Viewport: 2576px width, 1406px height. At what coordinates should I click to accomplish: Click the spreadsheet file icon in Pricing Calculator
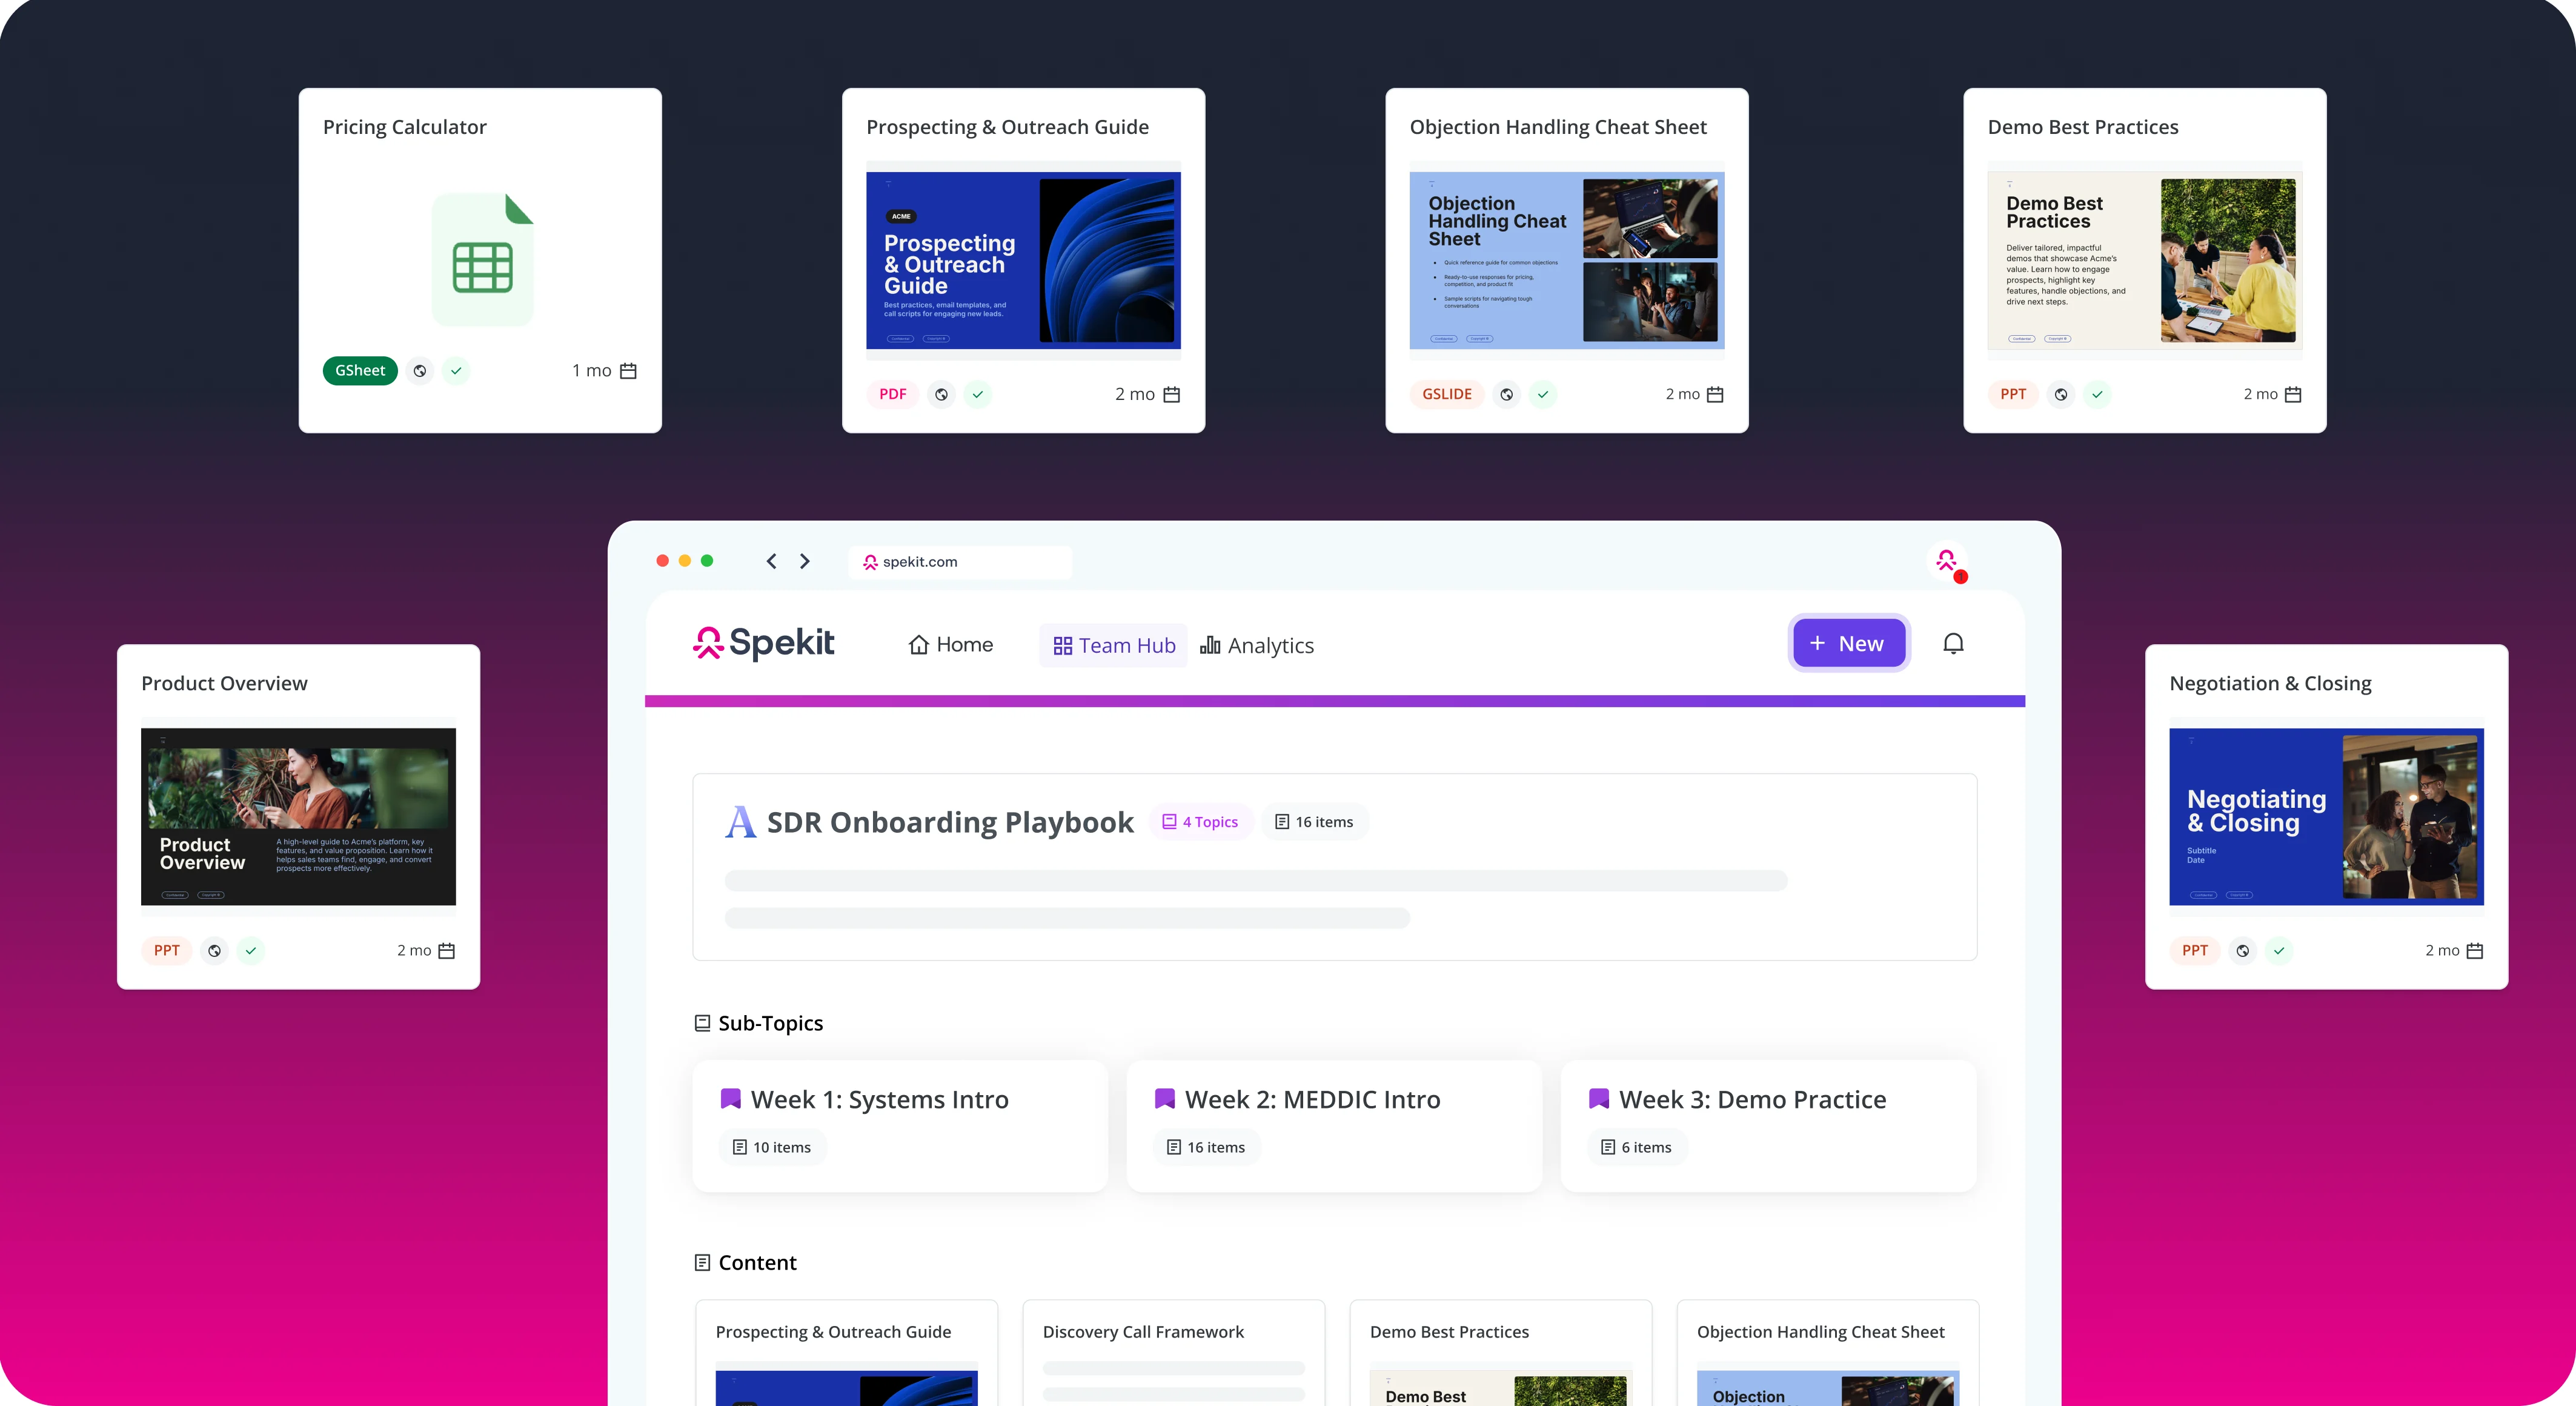coord(483,259)
